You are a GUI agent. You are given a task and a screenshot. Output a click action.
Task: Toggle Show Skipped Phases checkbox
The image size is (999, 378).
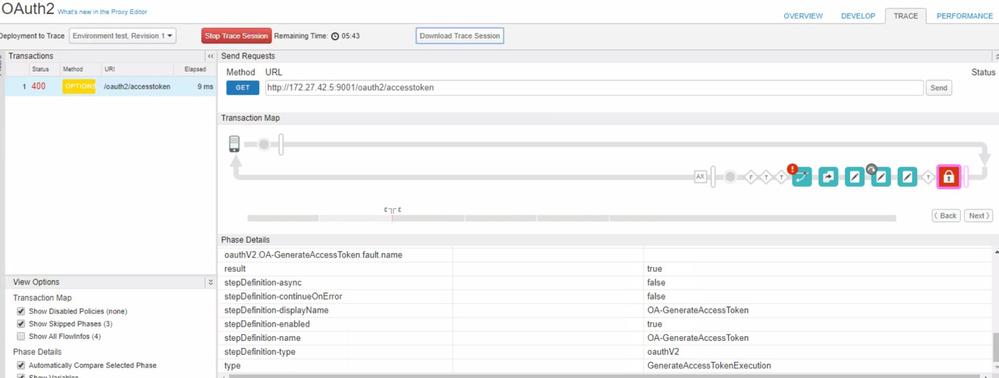(x=21, y=324)
